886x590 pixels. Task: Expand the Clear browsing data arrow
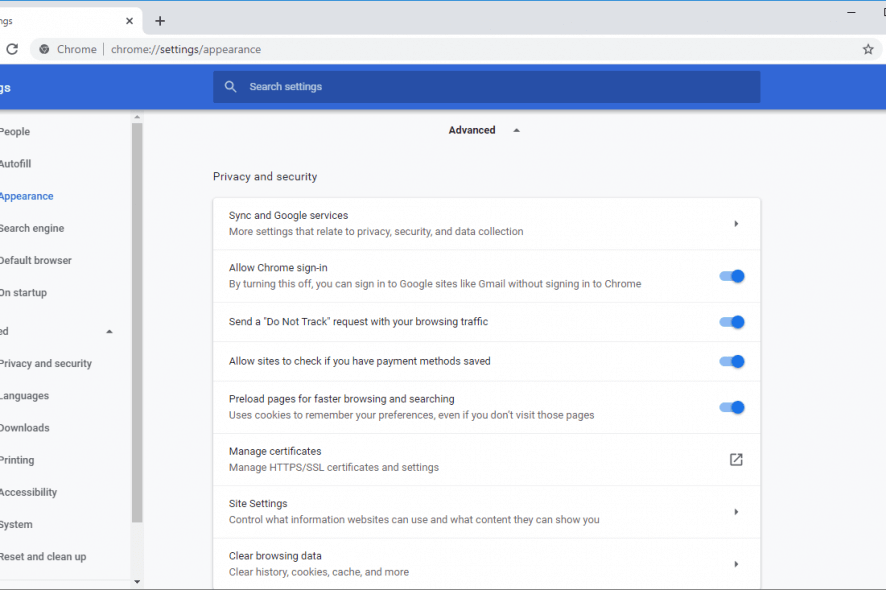coord(736,564)
